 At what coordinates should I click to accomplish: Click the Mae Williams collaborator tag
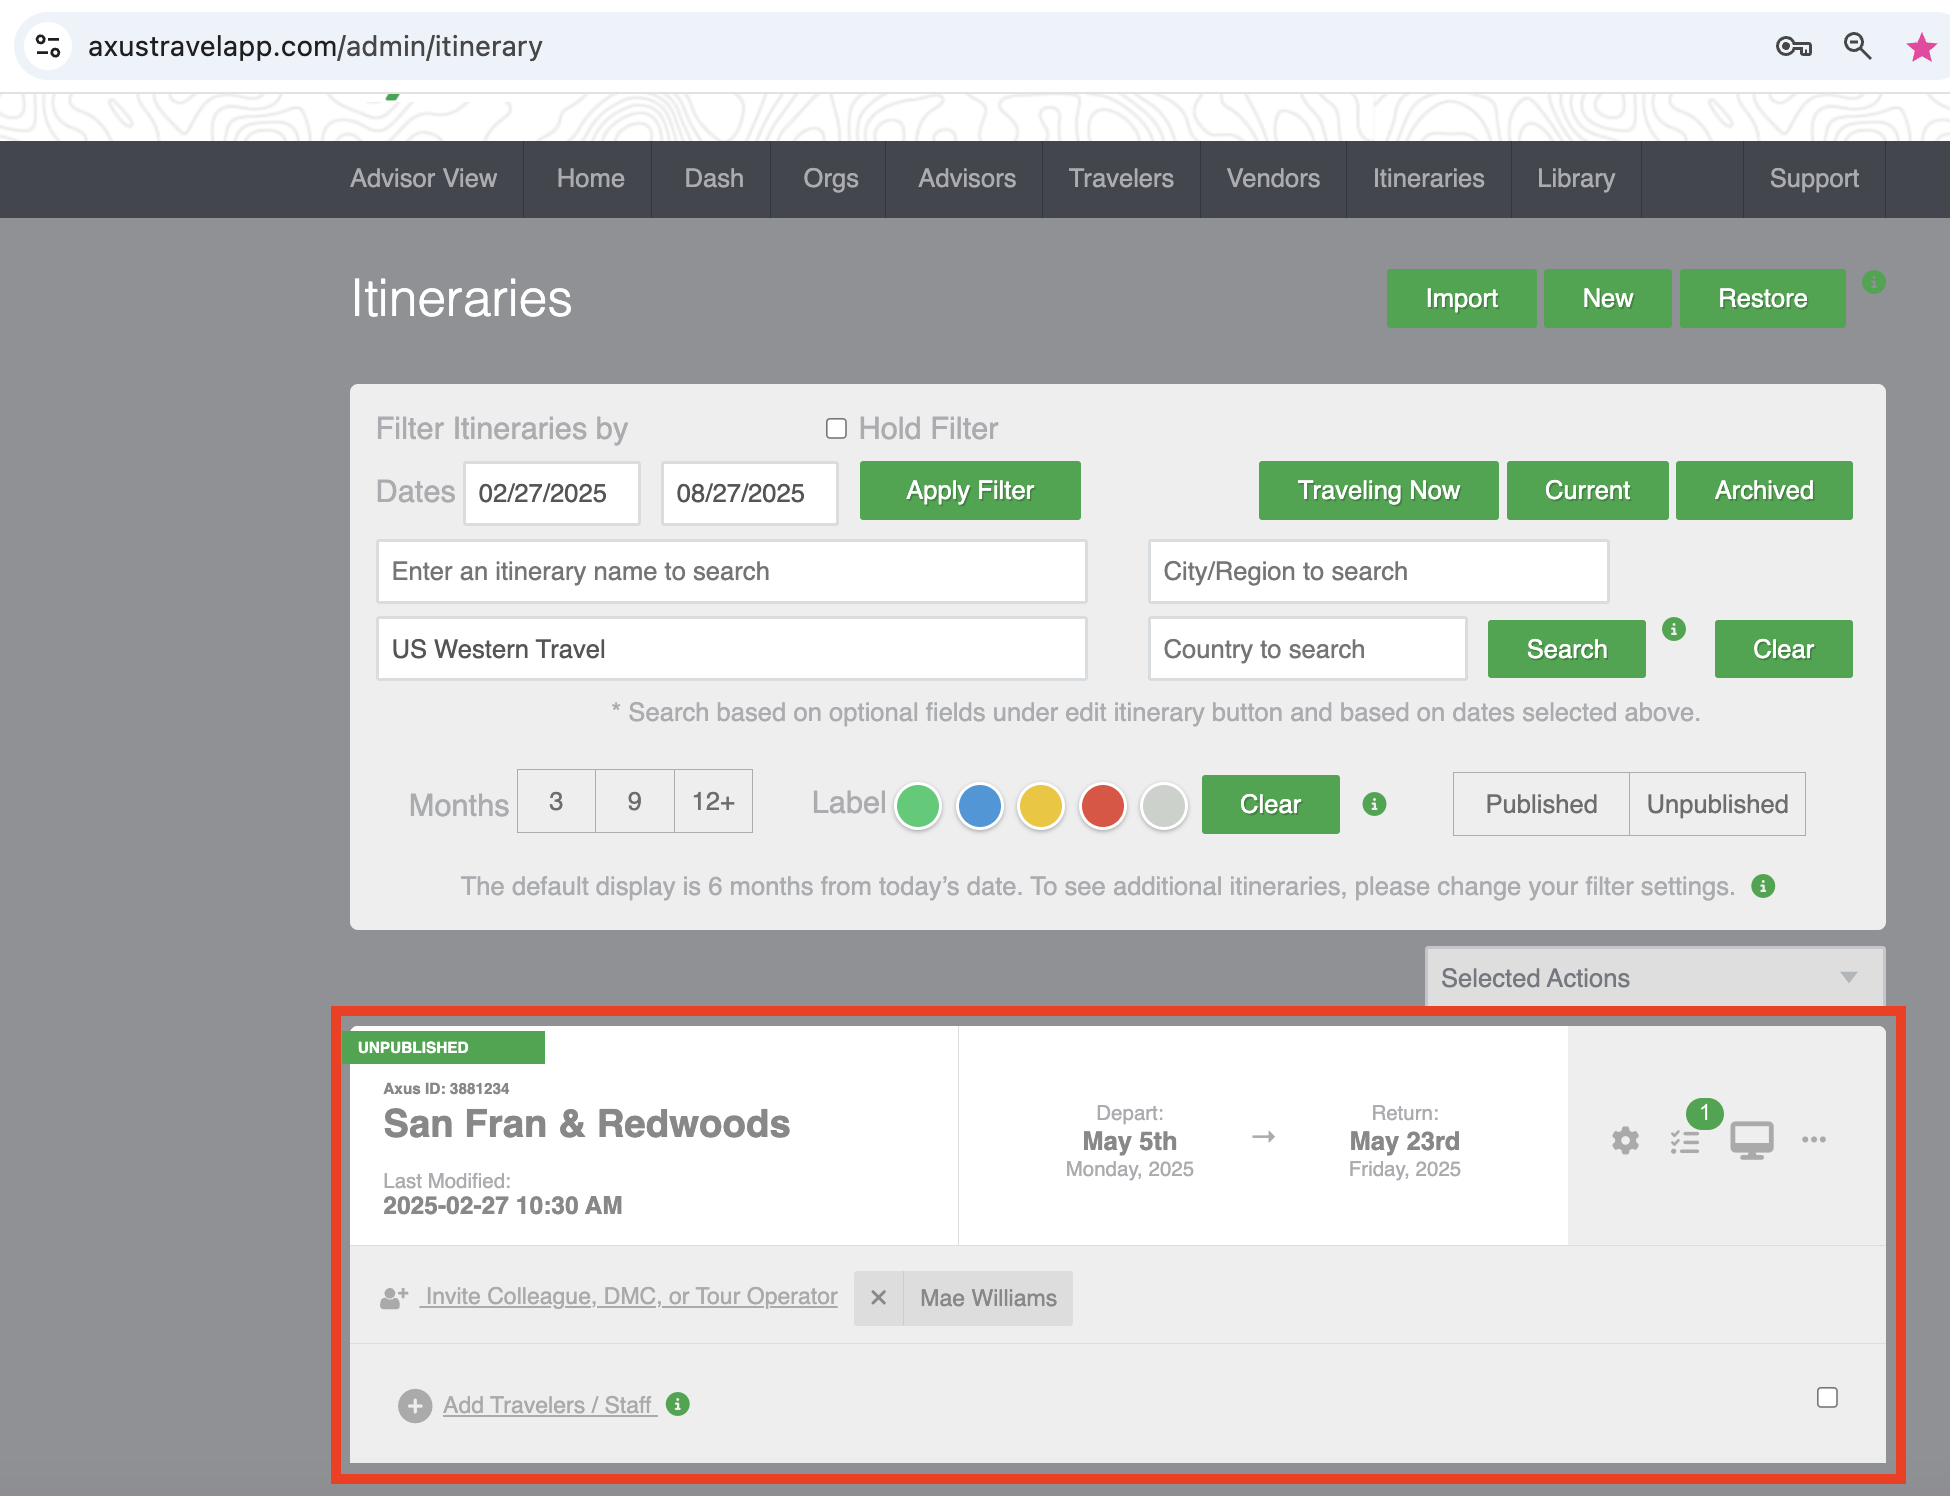coord(988,1298)
